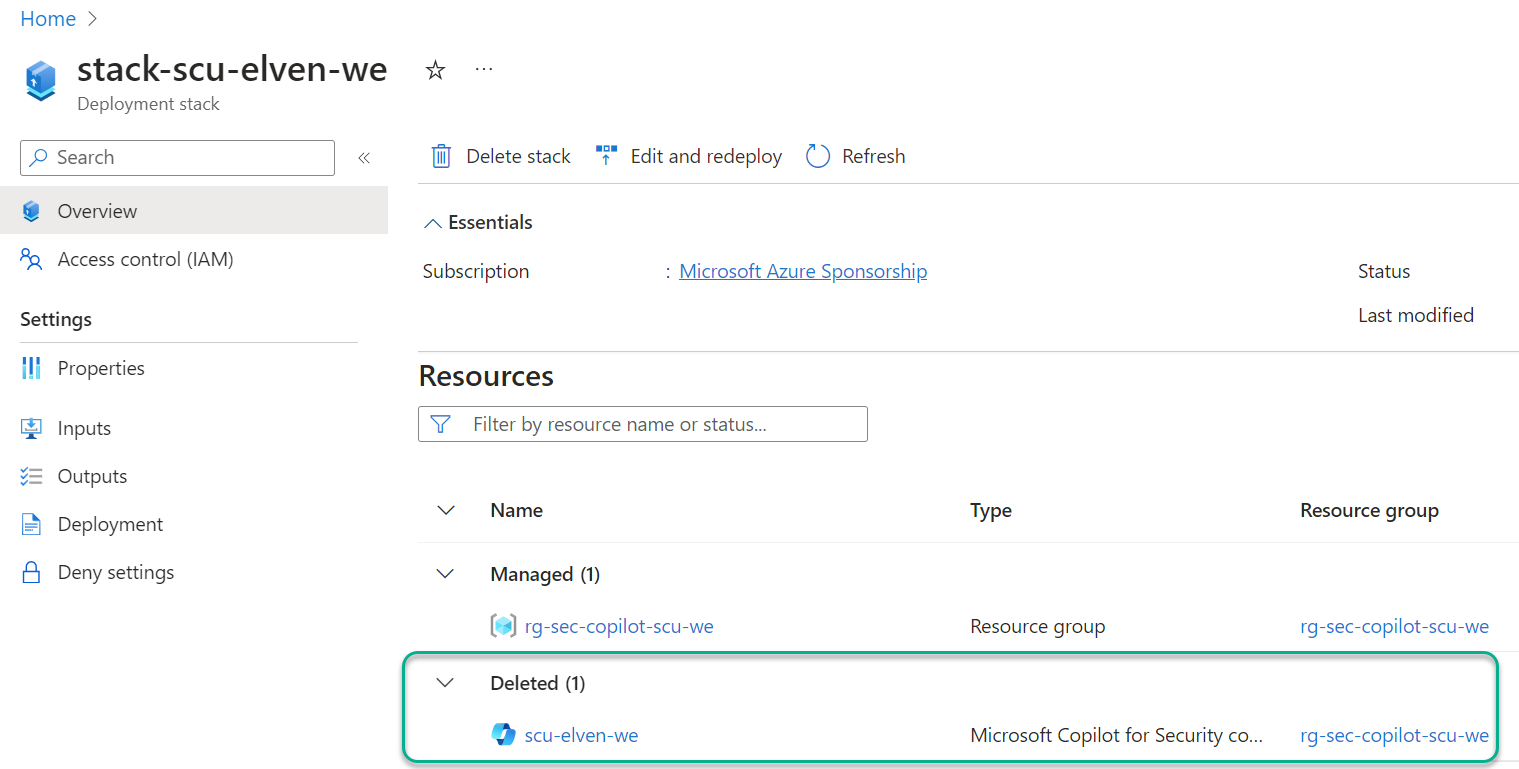Click the magnifier icon in sidebar search

click(39, 158)
